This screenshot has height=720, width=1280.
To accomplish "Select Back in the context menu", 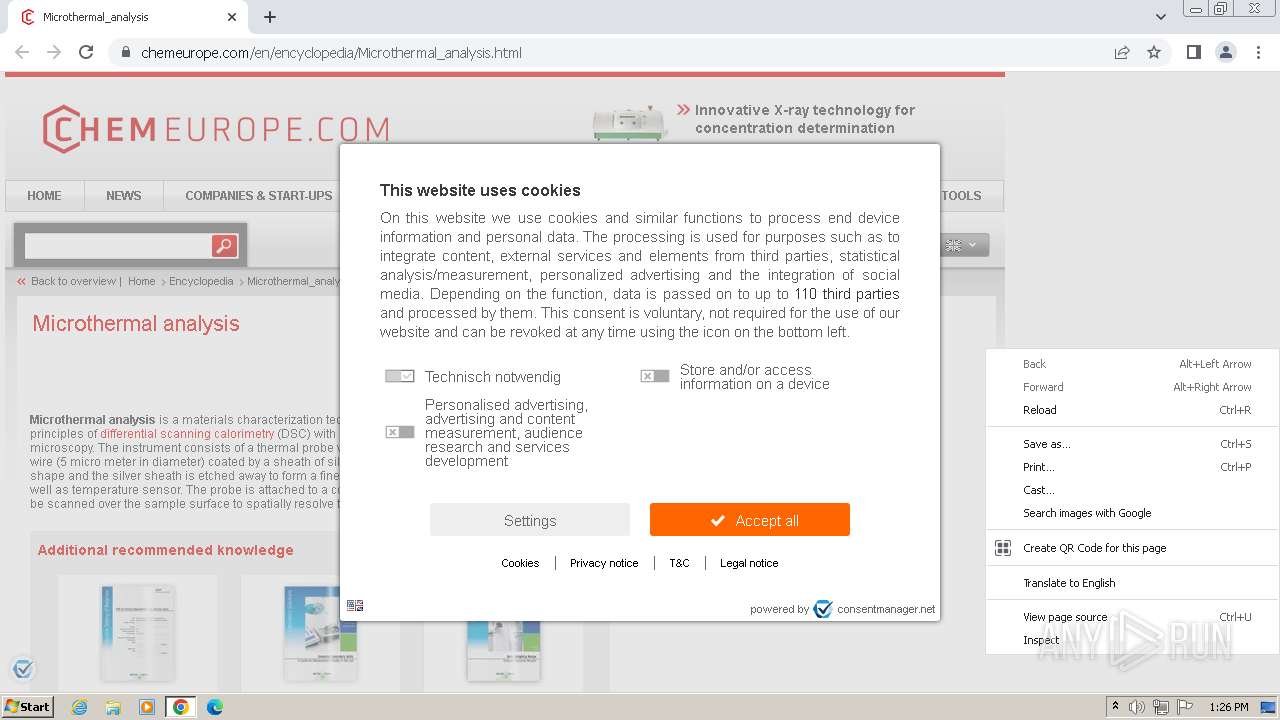I will 1132,364.
